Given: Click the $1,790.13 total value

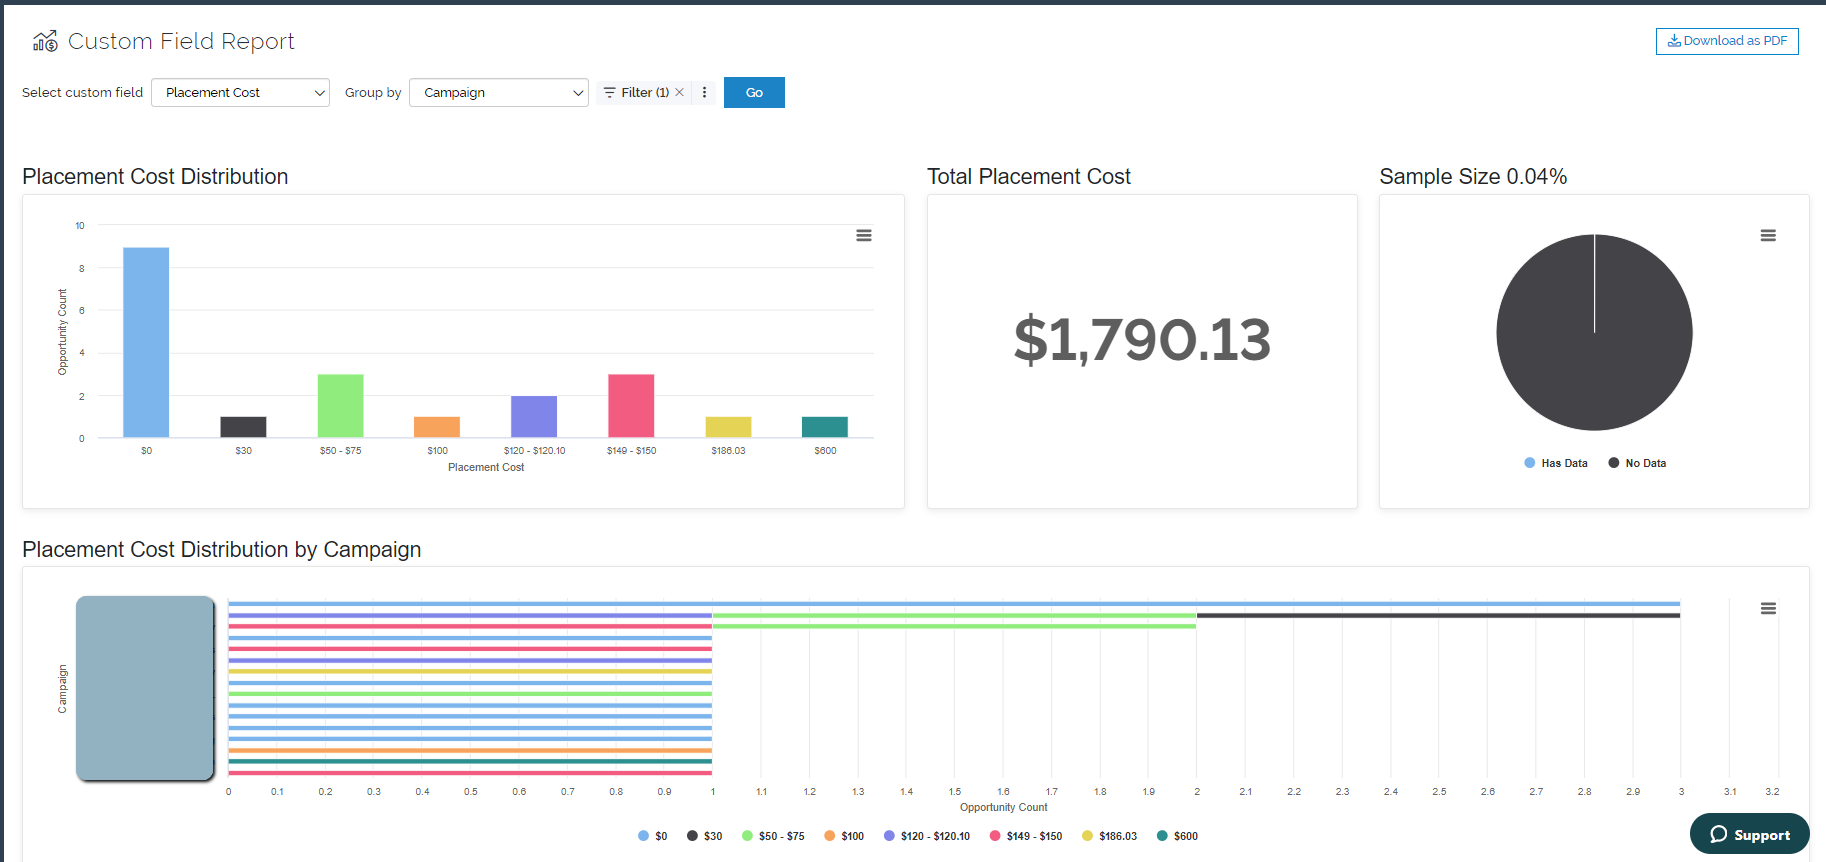Looking at the screenshot, I should pos(1142,340).
